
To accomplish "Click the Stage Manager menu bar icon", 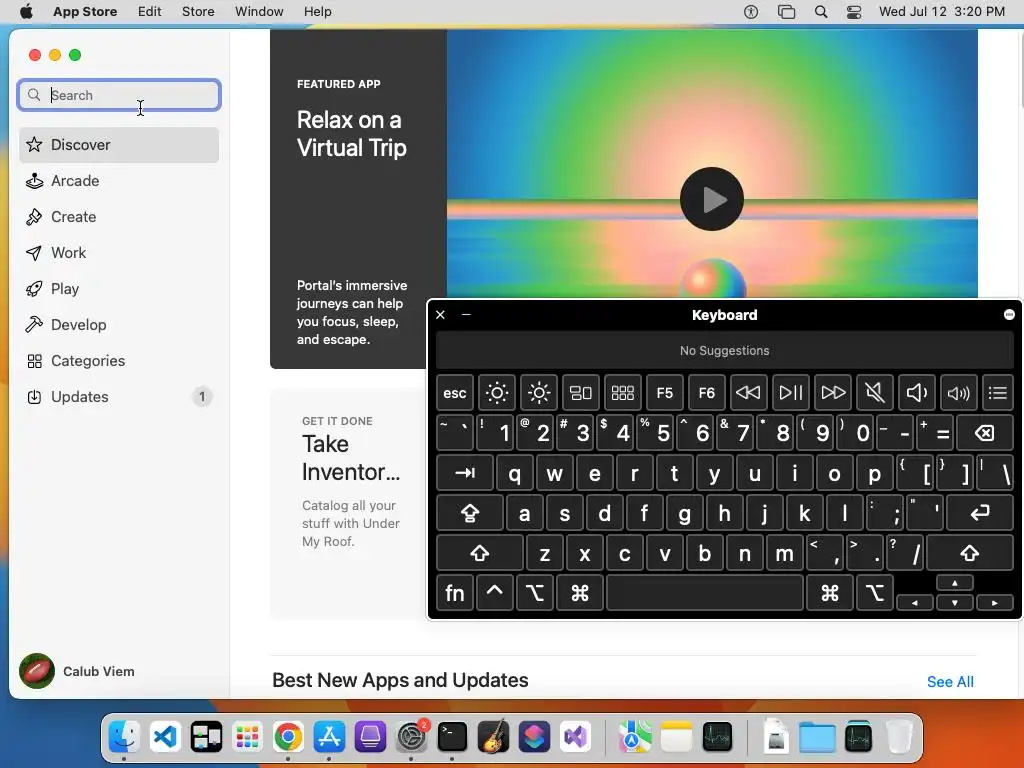I will [x=786, y=12].
